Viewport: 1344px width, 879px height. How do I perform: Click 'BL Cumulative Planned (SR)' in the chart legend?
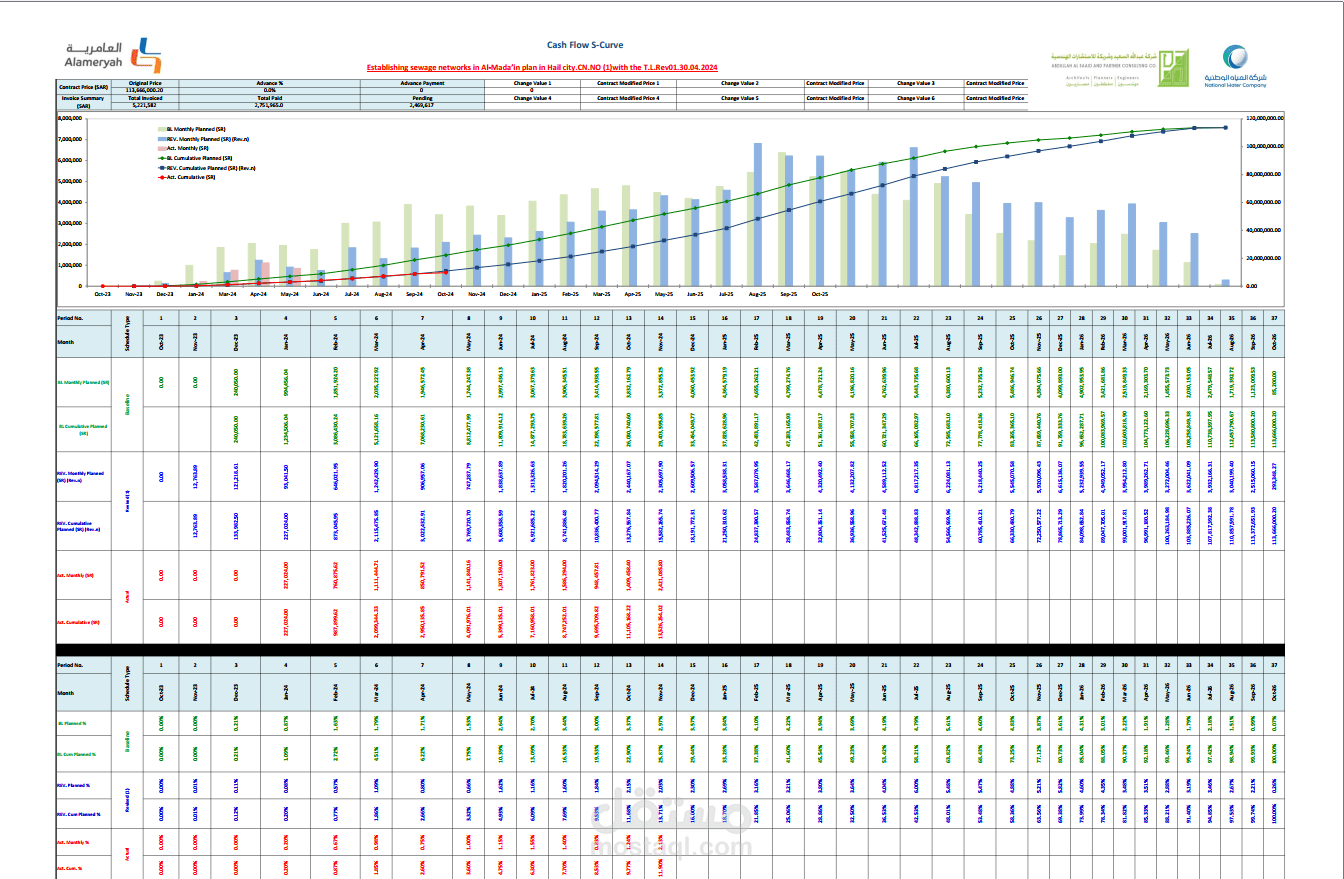click(194, 158)
